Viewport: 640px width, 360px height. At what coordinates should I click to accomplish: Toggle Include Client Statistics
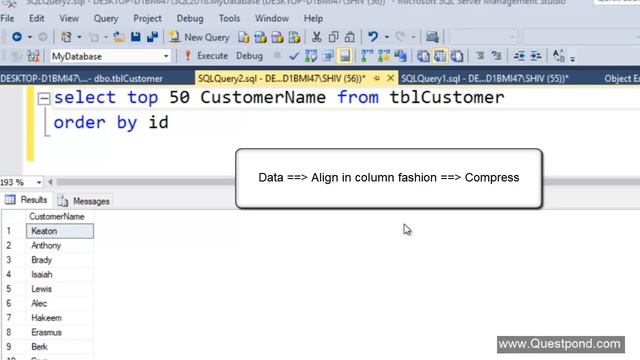(x=400, y=56)
